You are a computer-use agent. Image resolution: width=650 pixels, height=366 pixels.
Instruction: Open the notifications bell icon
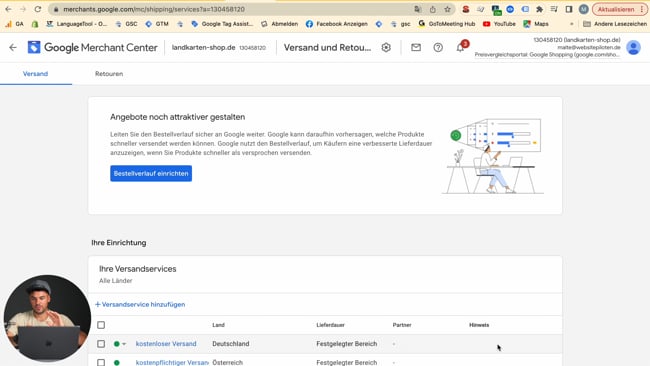[461, 48]
